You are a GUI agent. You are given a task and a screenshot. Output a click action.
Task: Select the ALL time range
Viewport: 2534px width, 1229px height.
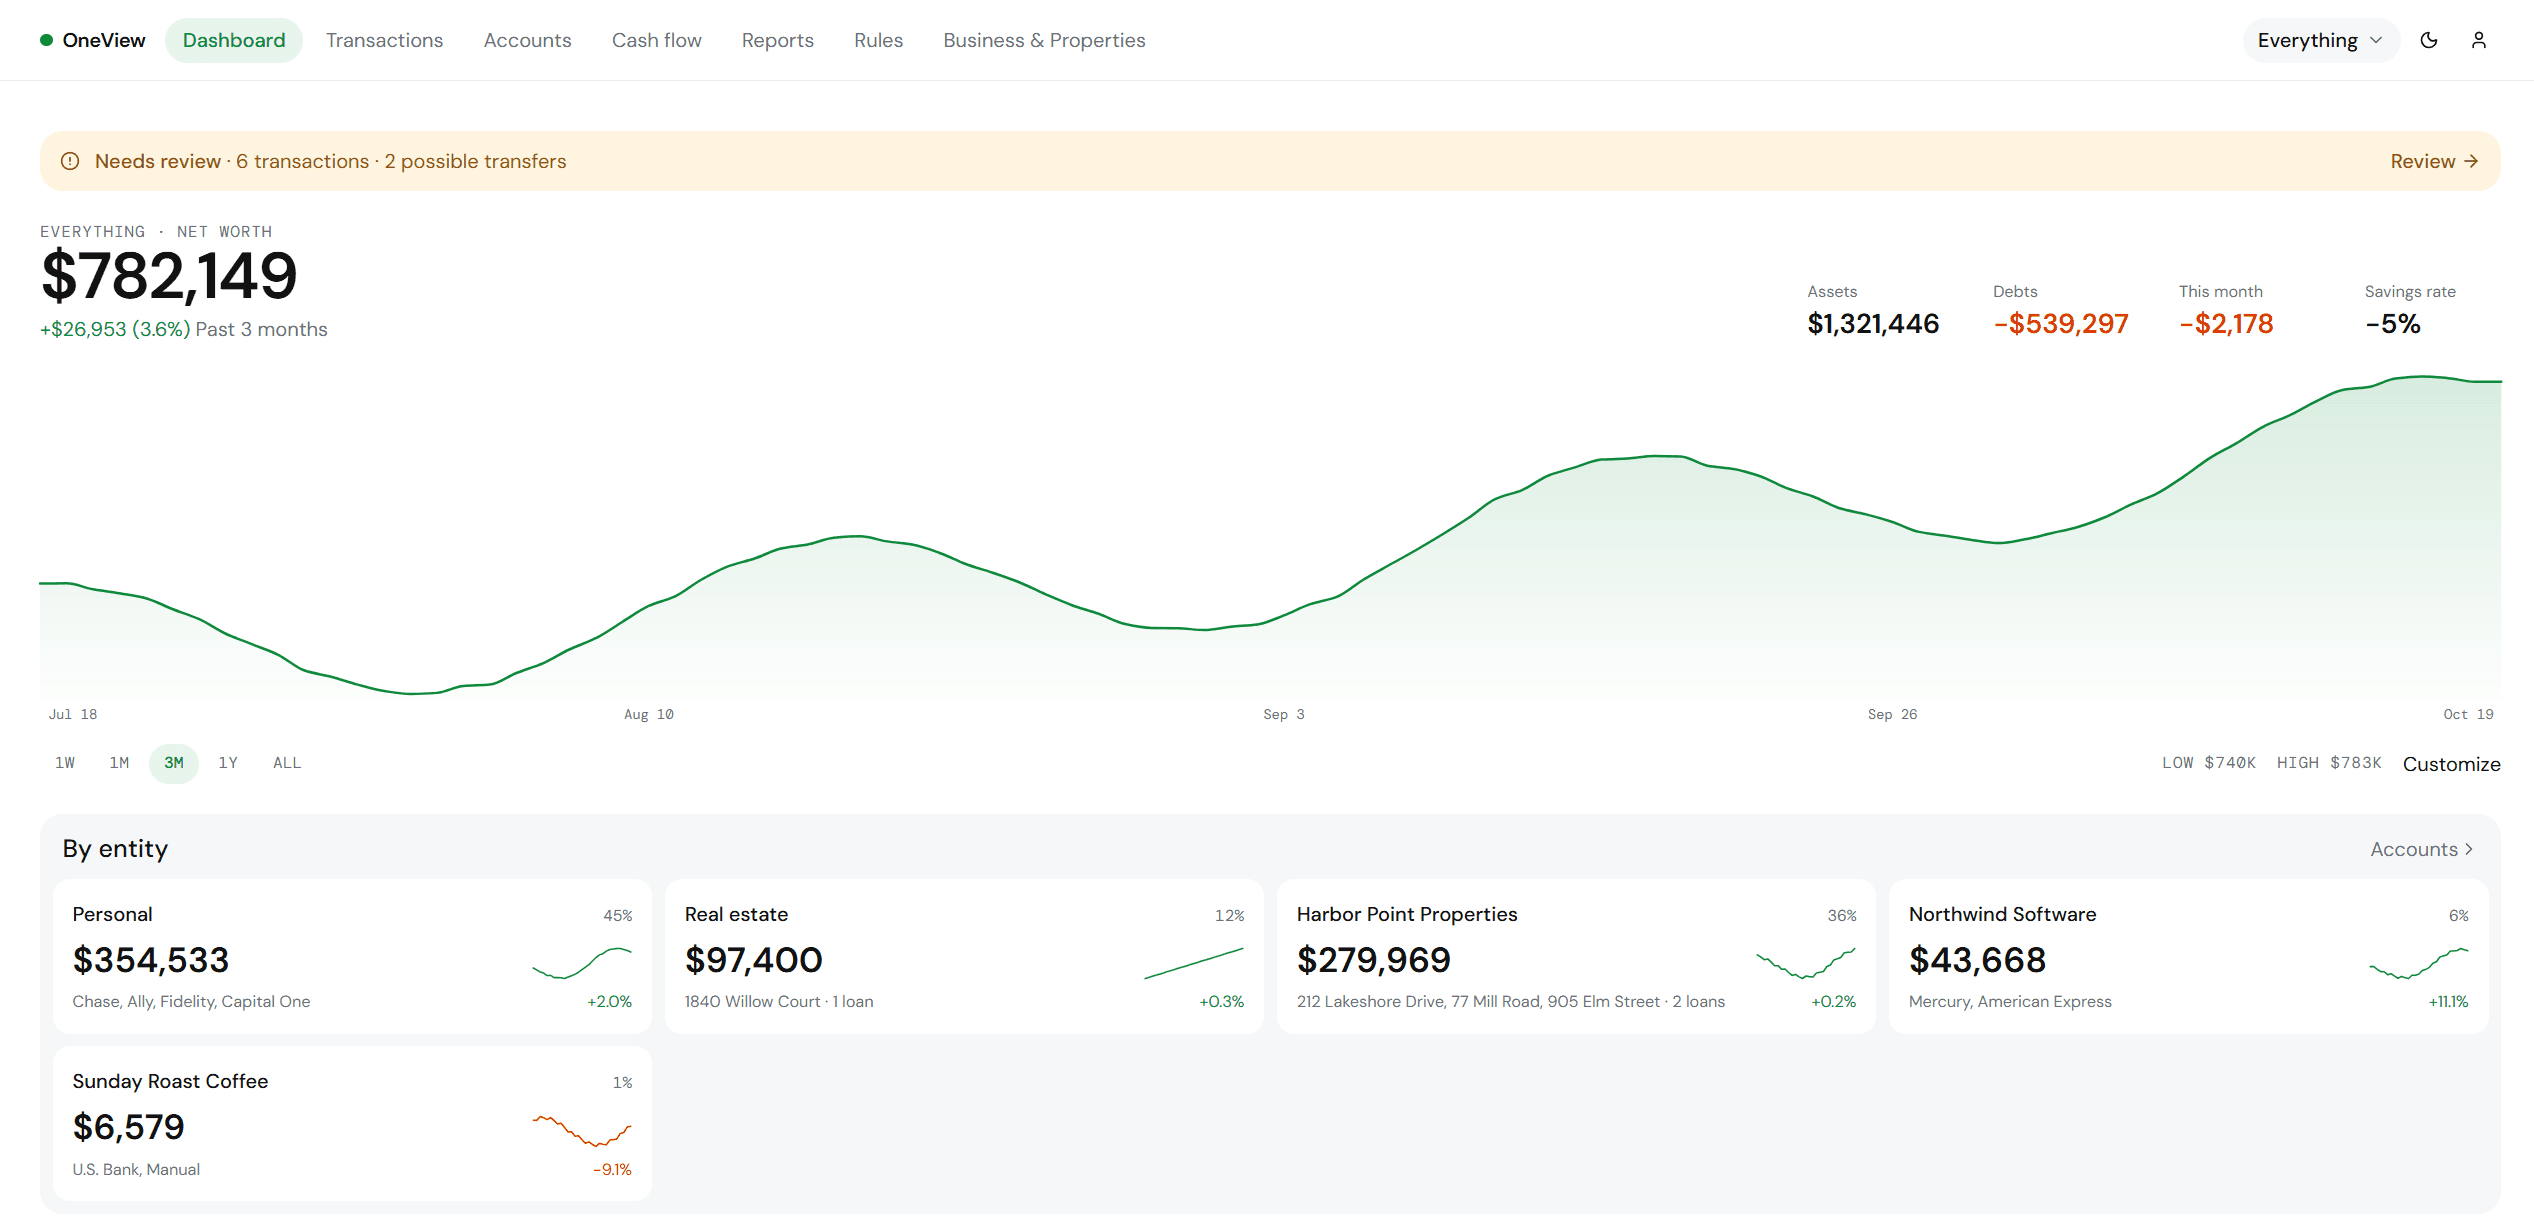pyautogui.click(x=287, y=763)
